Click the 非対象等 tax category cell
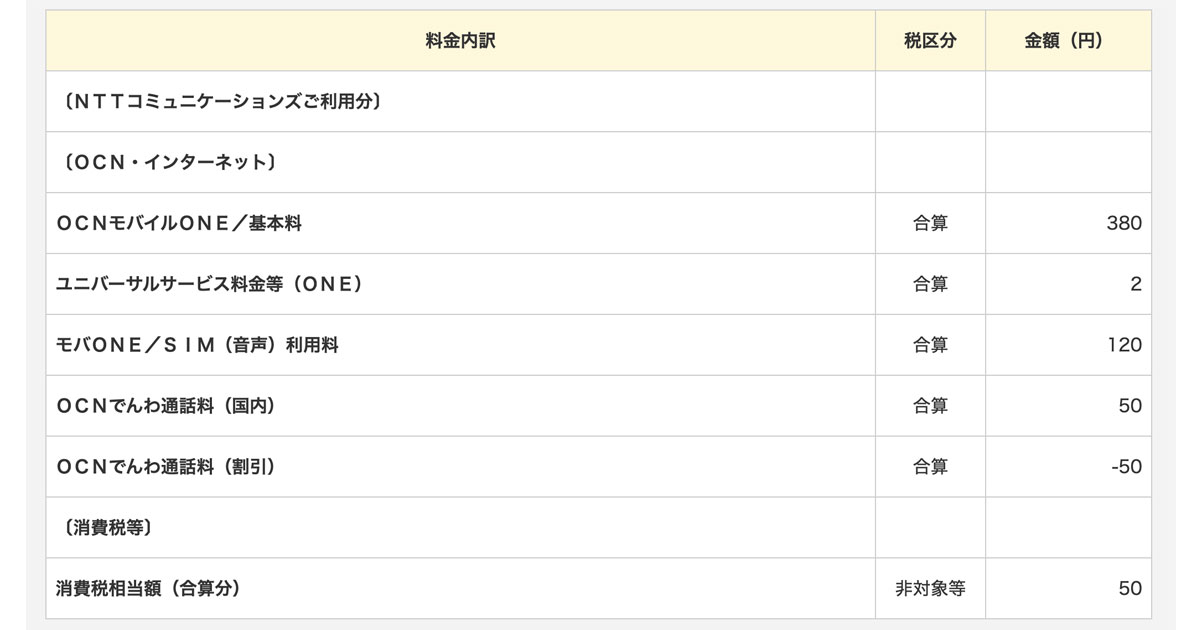This screenshot has width=1200, height=630. (930, 589)
